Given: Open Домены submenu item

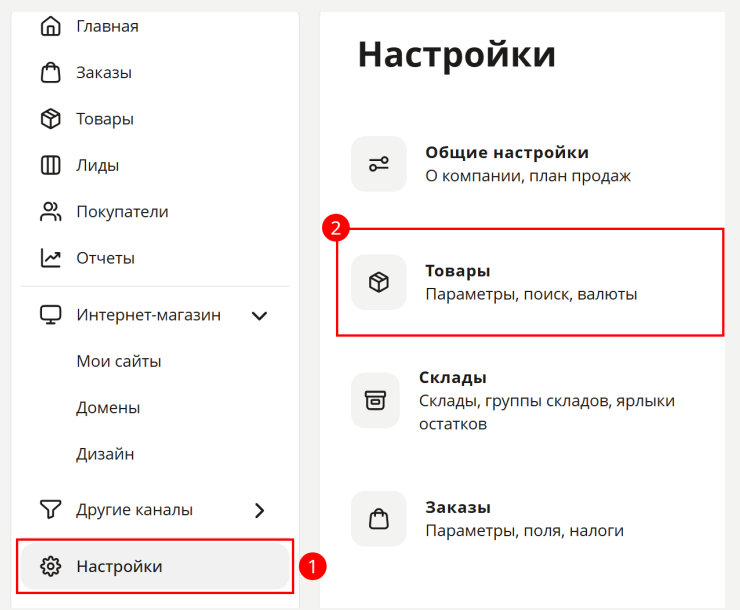Looking at the screenshot, I should point(108,408).
